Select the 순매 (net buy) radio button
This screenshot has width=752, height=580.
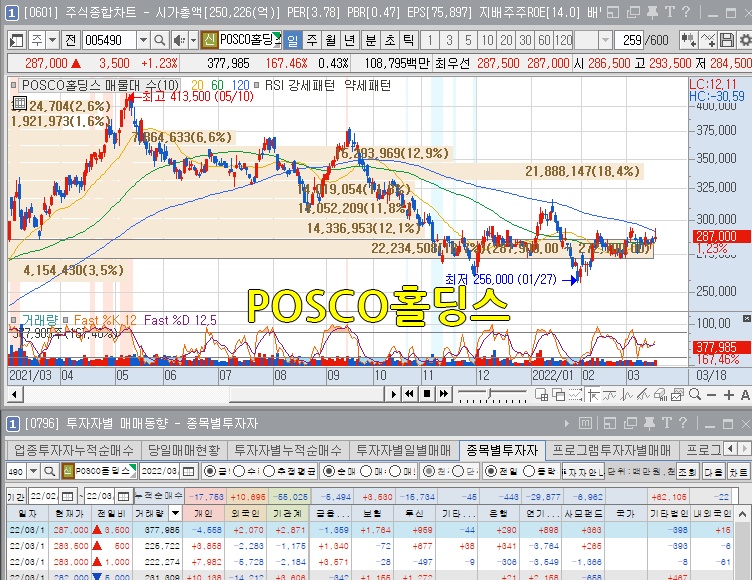[329, 472]
